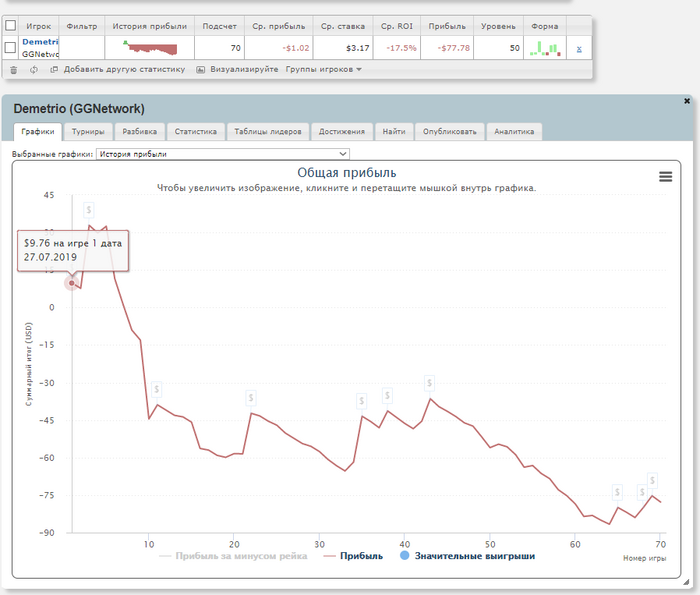The image size is (700, 595).
Task: Click the highlighted data point at game 1
Action: 71,283
